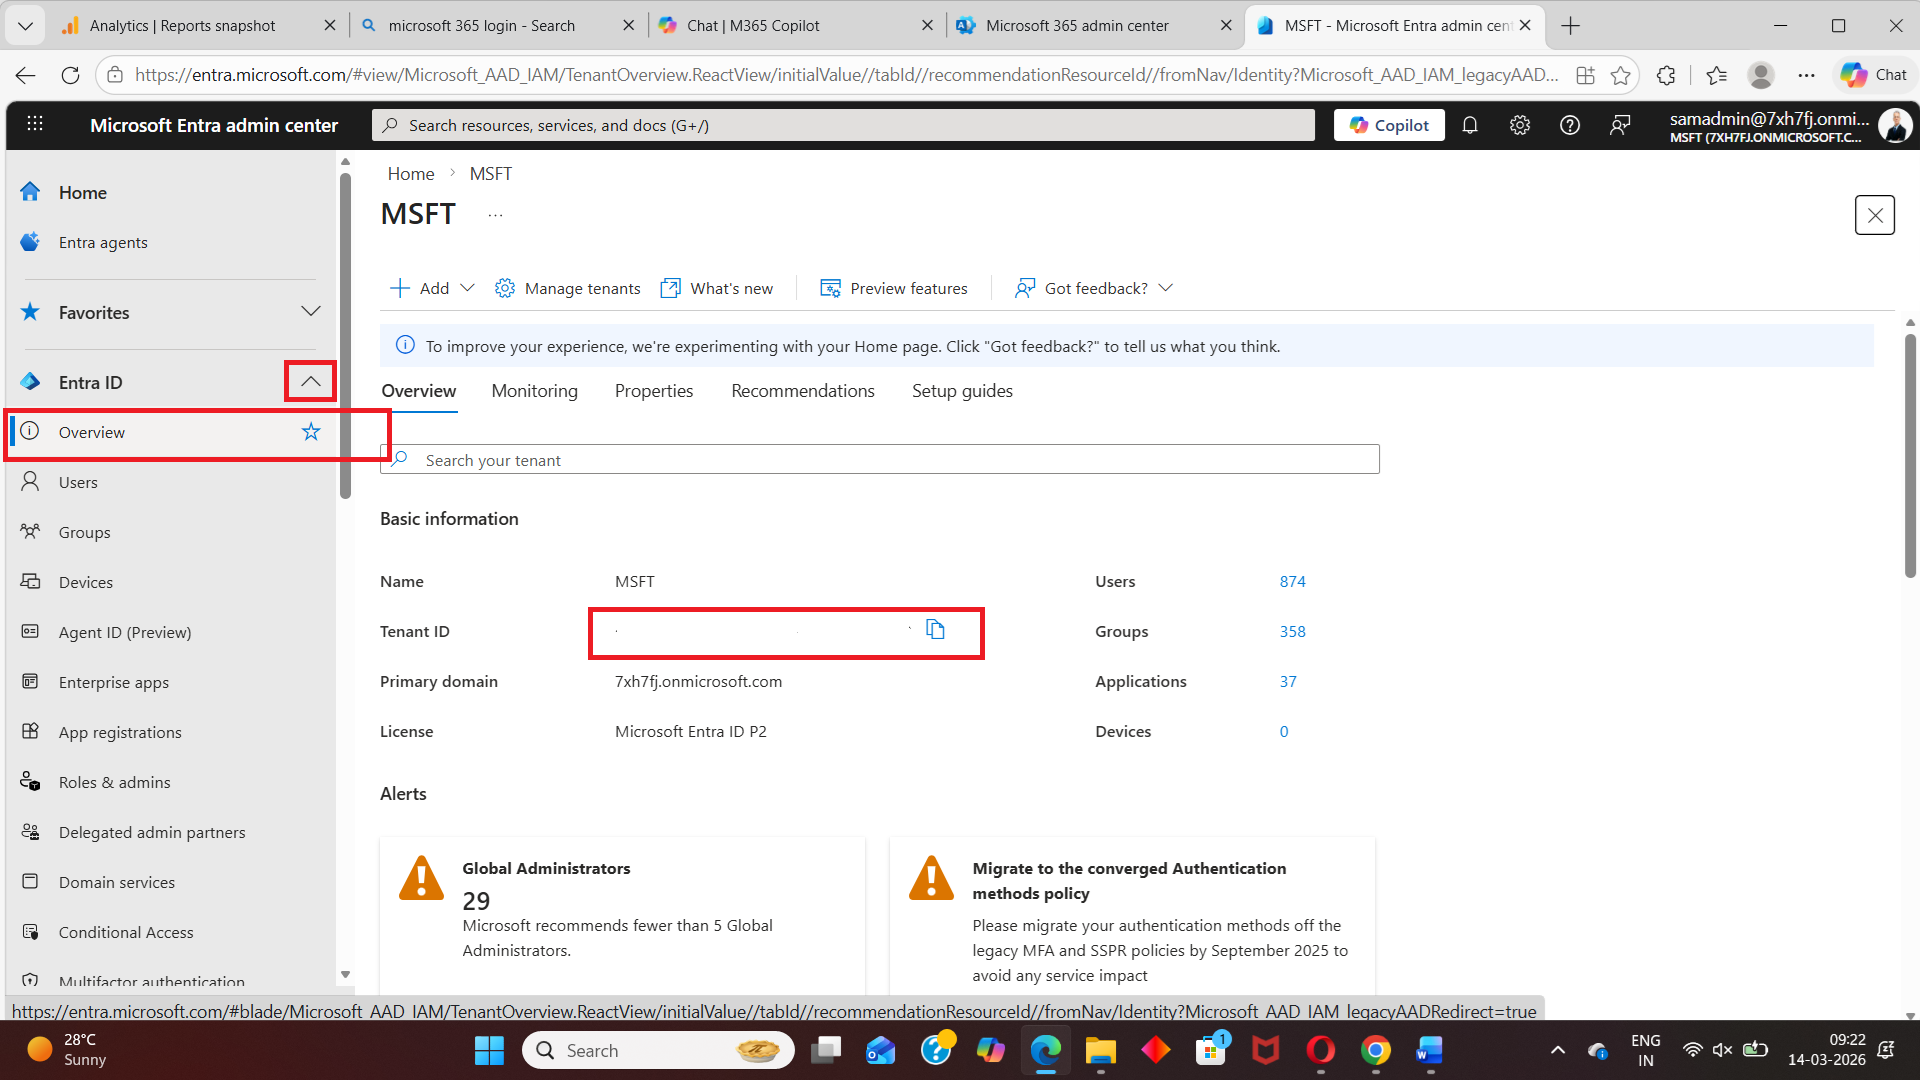This screenshot has height=1080, width=1920.
Task: Switch to the Monitoring tab
Action: point(534,391)
